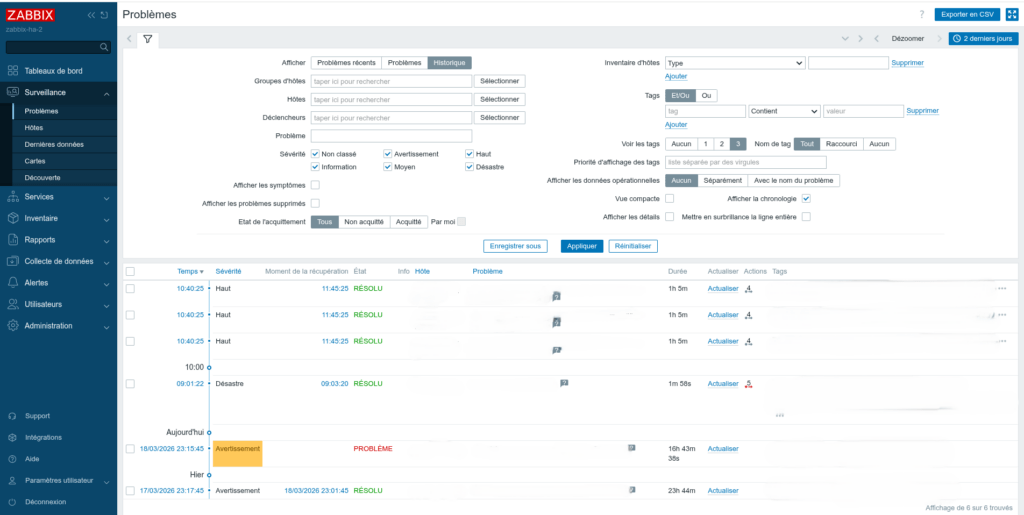Enable Afficher les symptômes checkbox

(x=315, y=185)
